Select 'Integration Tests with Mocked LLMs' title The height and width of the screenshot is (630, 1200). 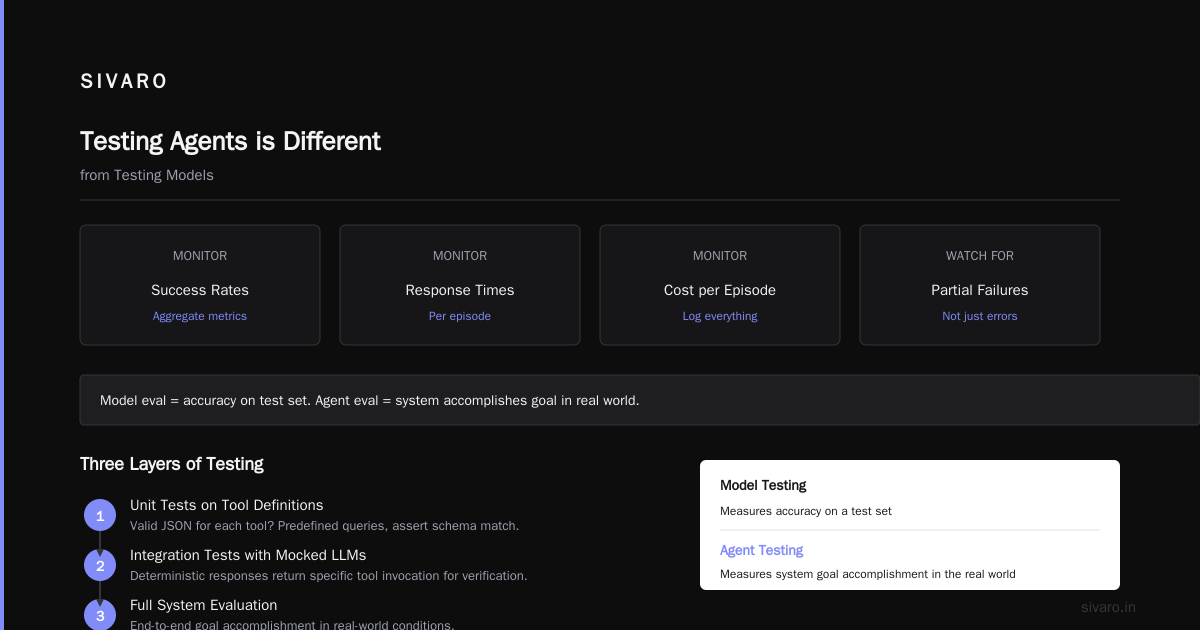click(x=248, y=555)
